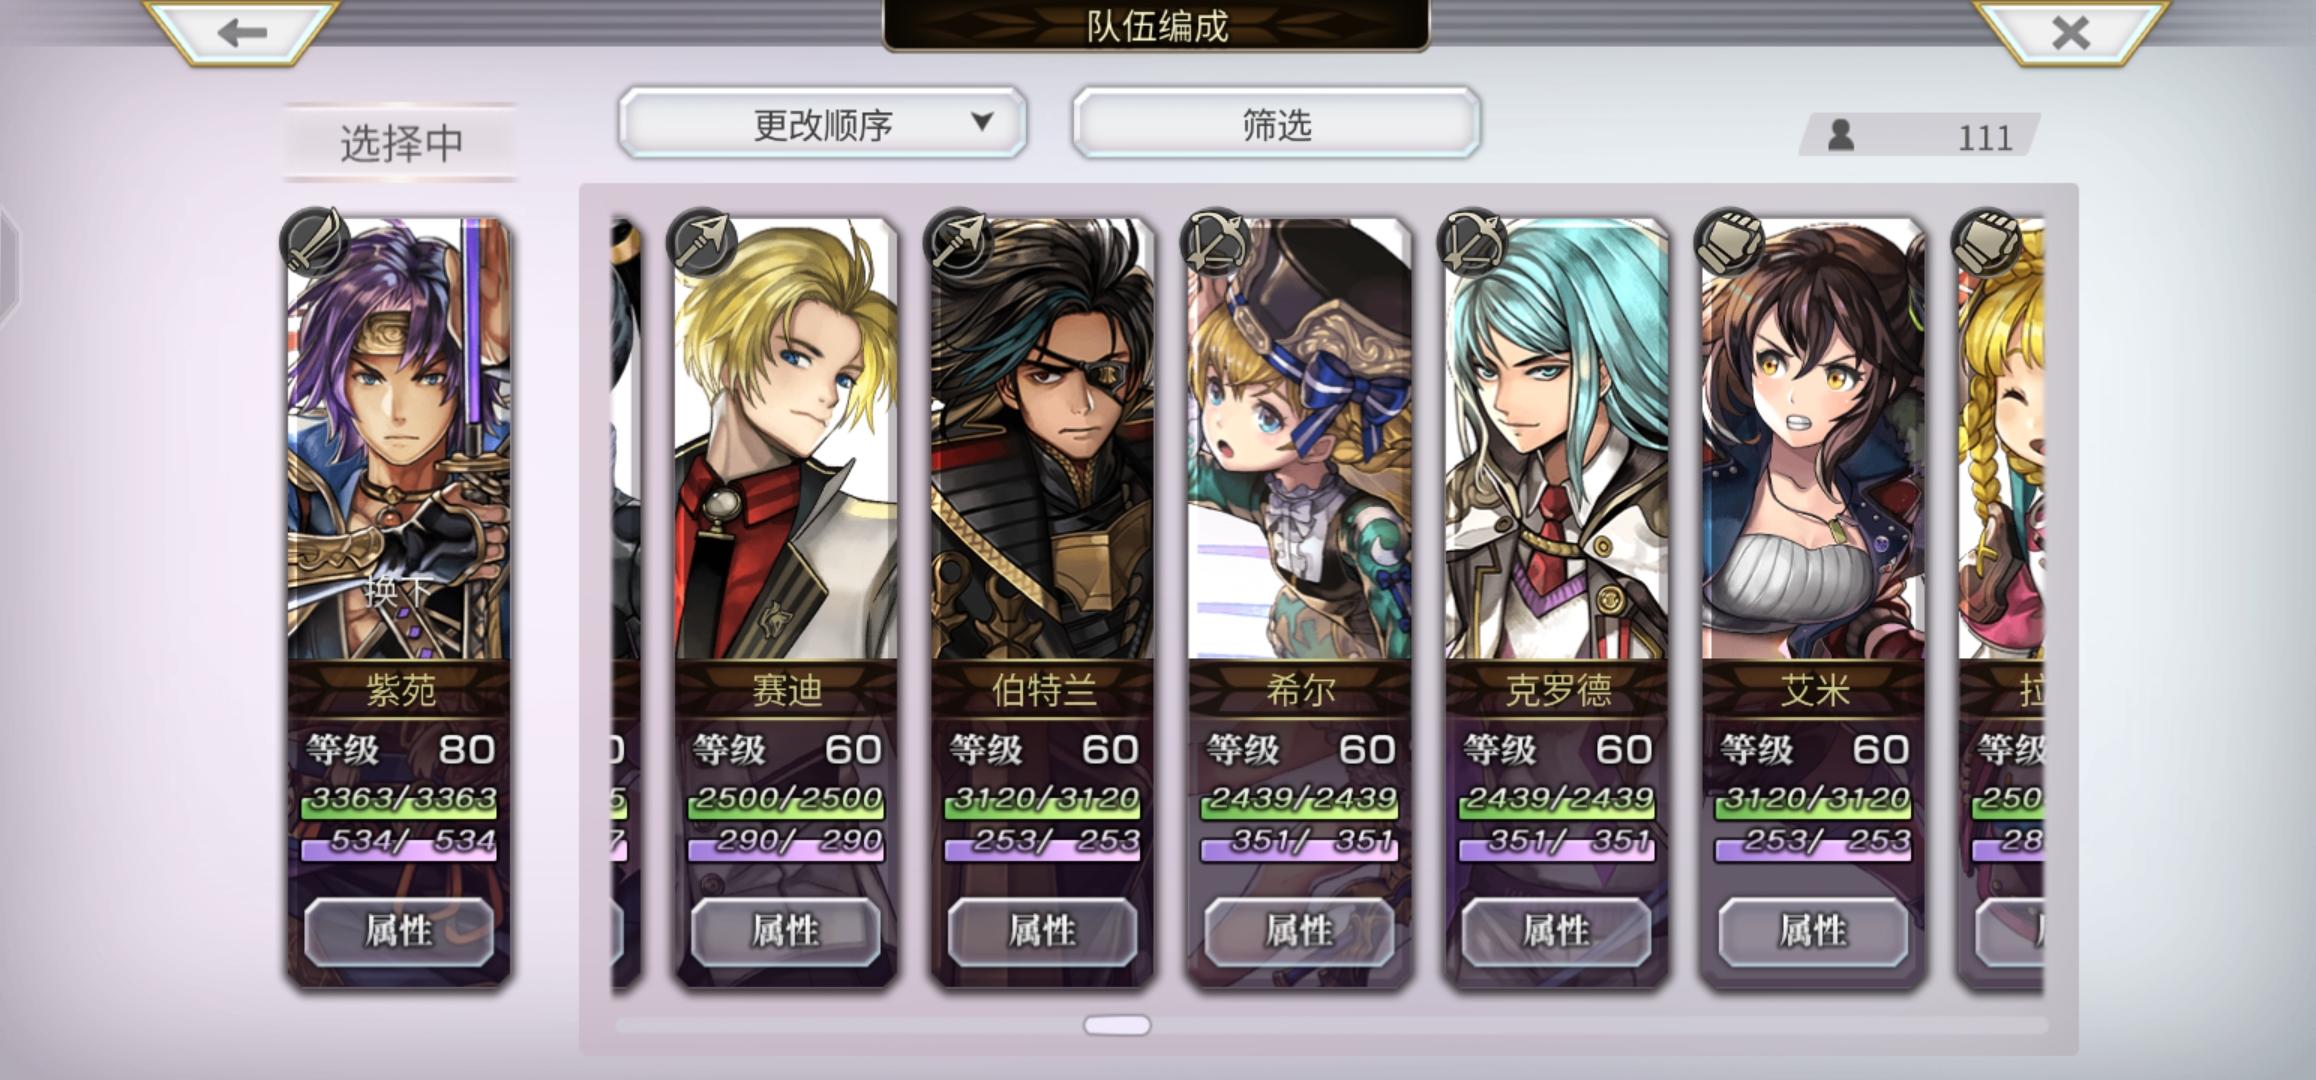The image size is (2316, 1080).
Task: Click bow class icon on 希尔 card
Action: tap(1216, 242)
